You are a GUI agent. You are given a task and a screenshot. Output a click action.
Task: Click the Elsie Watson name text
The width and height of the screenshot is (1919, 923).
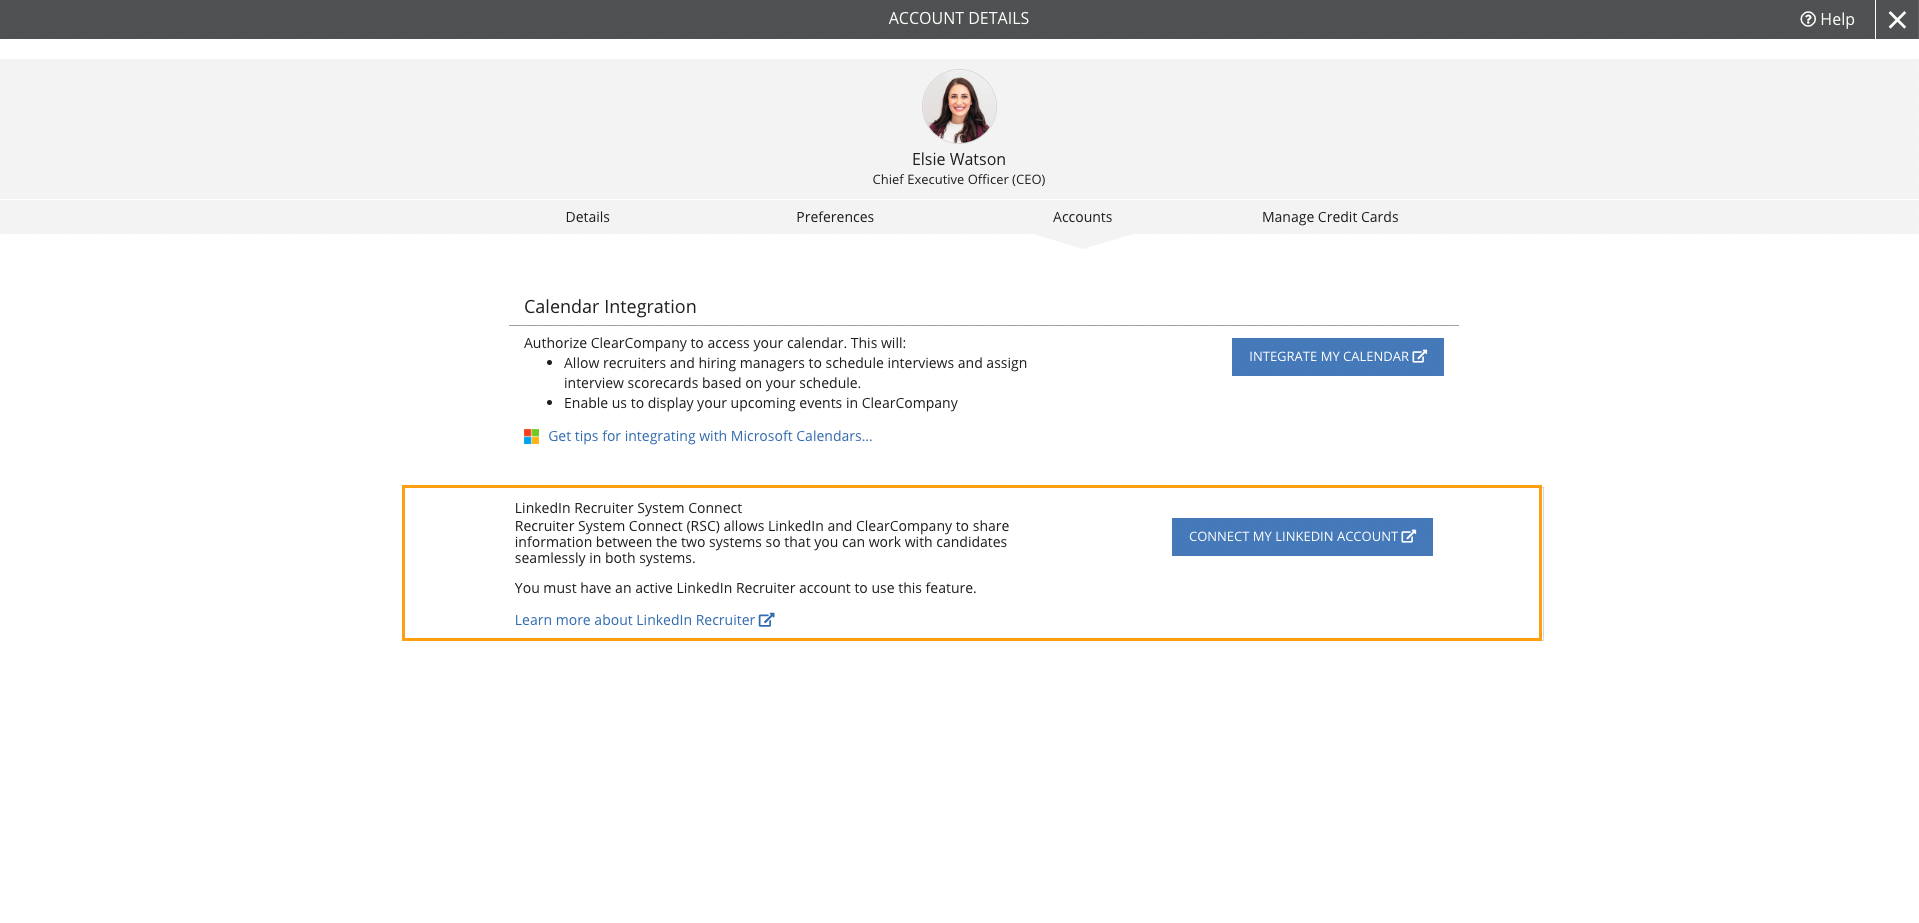coord(959,159)
